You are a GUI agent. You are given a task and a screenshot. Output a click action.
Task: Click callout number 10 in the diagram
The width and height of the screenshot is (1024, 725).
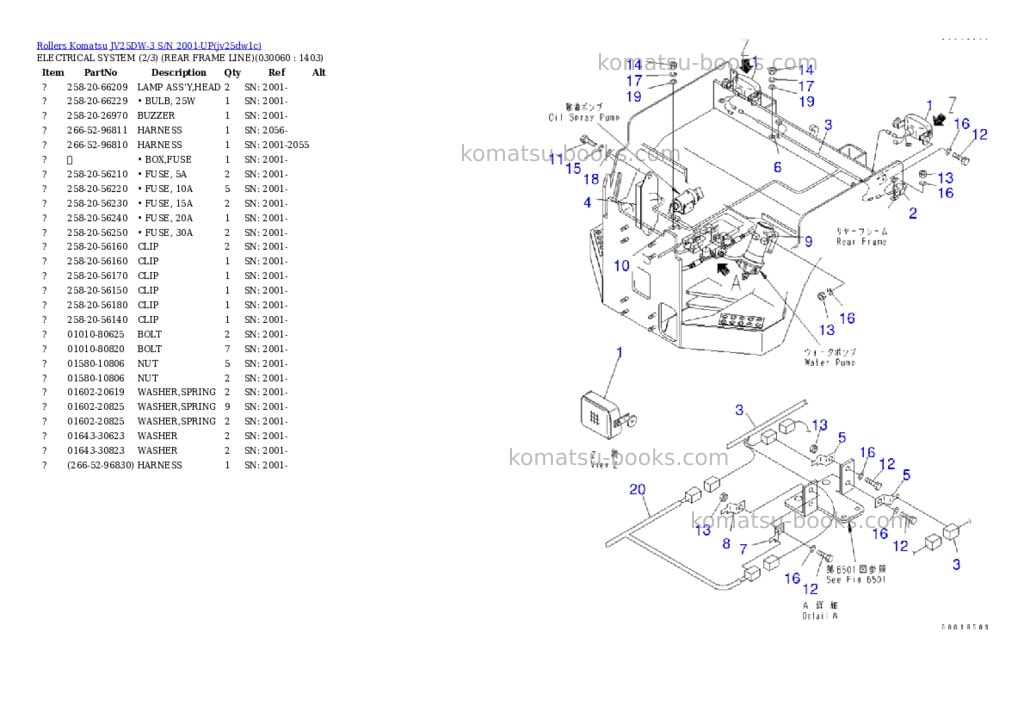pos(622,266)
